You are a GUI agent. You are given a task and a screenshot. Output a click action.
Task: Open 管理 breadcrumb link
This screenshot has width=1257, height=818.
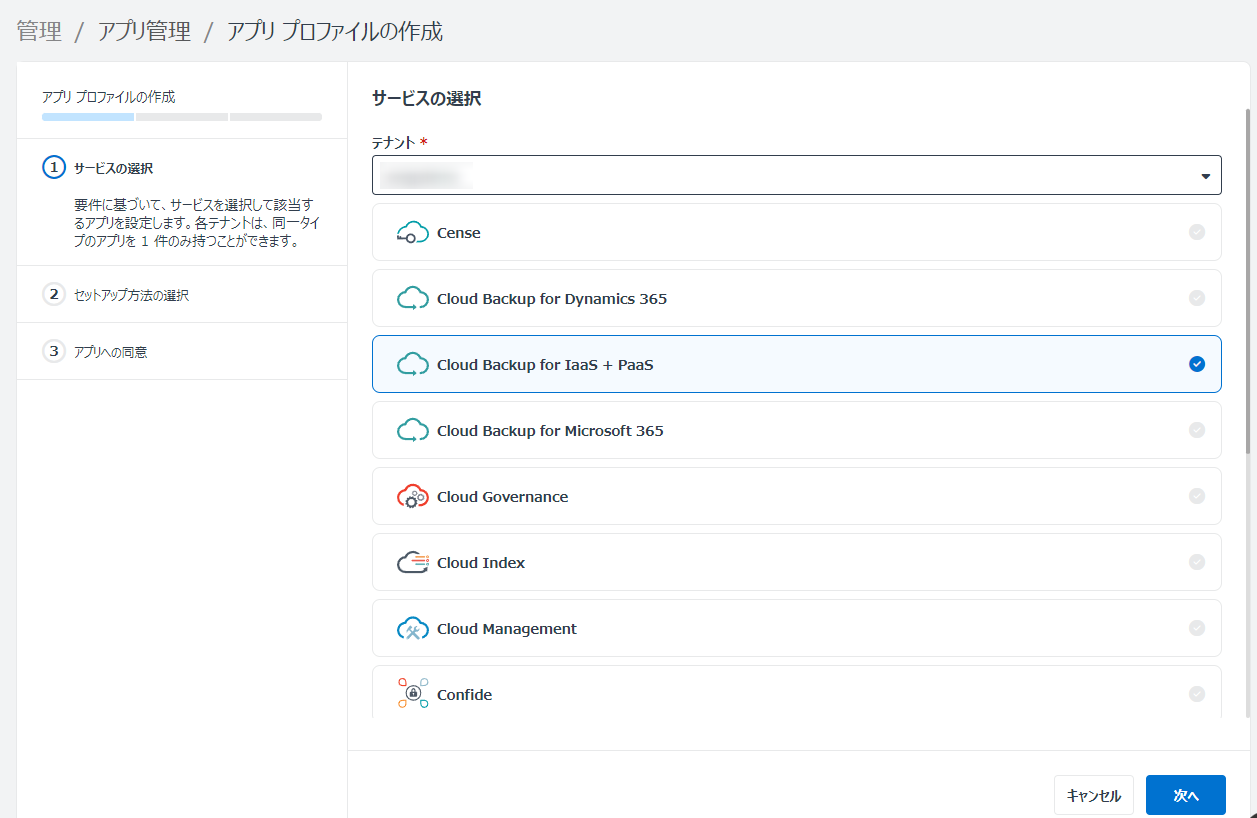[x=39, y=31]
